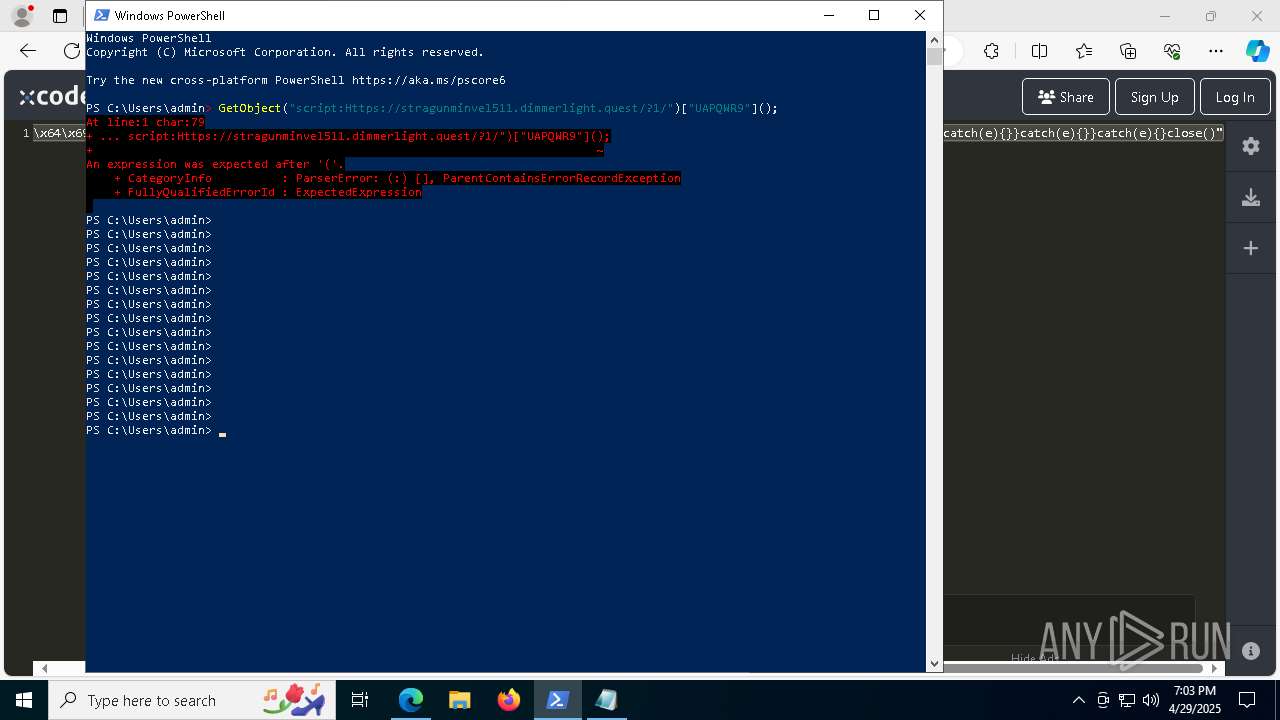The height and width of the screenshot is (720, 1280).
Task: Close the Windows PowerShell window
Action: (920, 15)
